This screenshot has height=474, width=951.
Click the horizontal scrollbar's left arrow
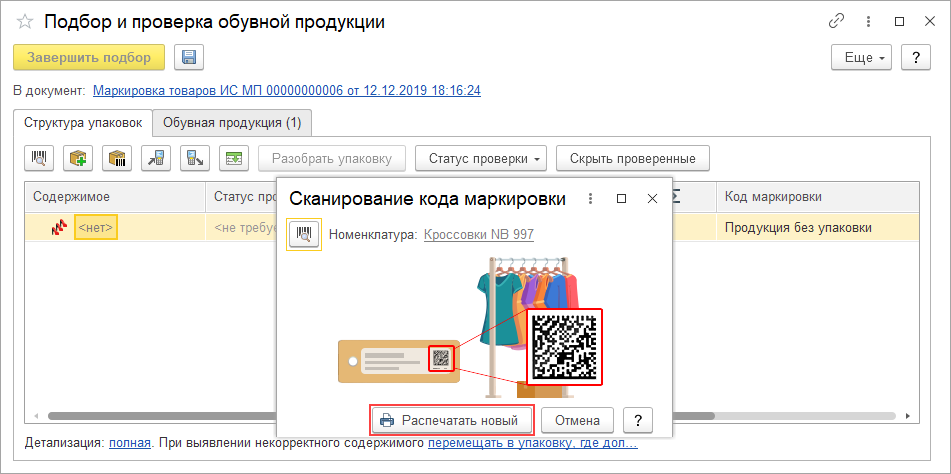click(x=35, y=416)
